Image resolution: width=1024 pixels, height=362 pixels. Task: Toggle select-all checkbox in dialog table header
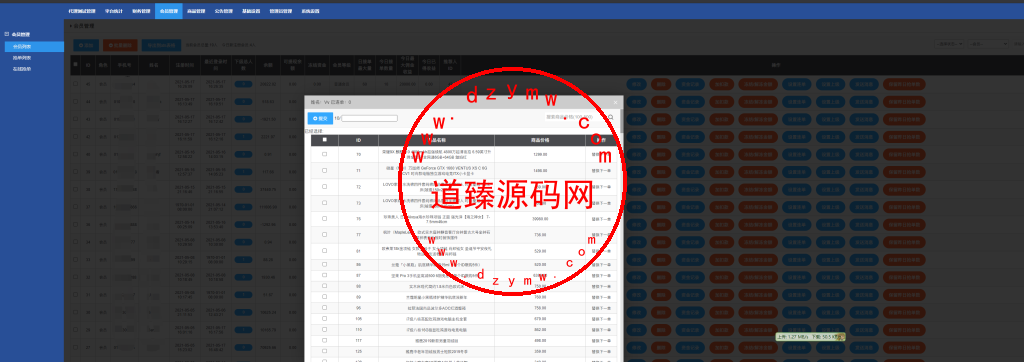(325, 140)
